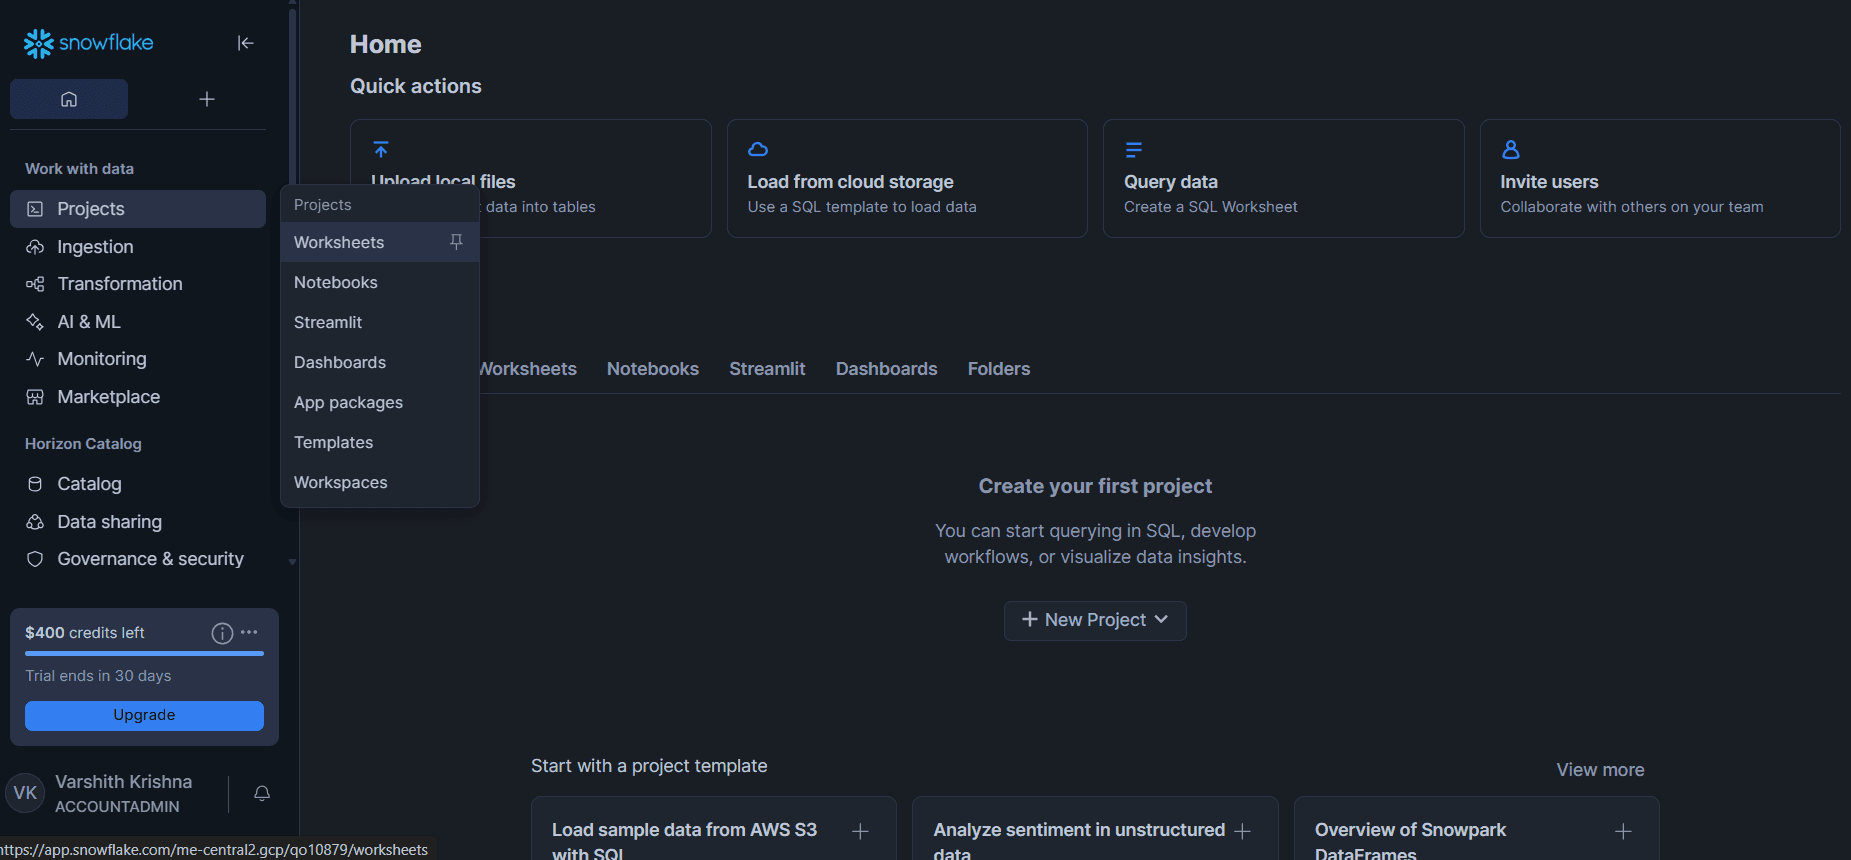Add the Analyze sentiment template

[x=1242, y=831]
